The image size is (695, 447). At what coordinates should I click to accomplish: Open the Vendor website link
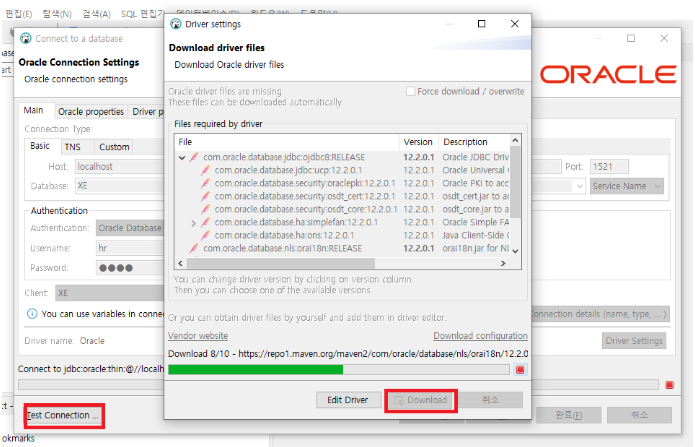tap(198, 336)
